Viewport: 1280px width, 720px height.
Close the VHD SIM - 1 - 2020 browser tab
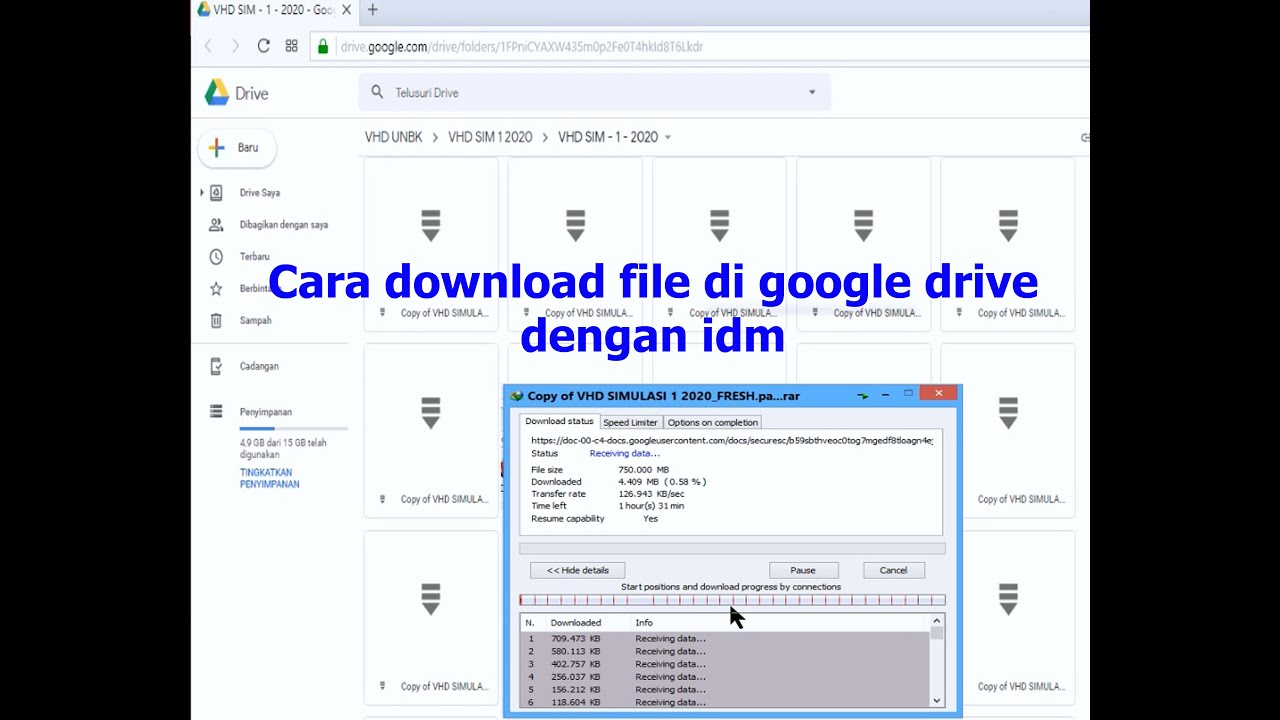[346, 10]
